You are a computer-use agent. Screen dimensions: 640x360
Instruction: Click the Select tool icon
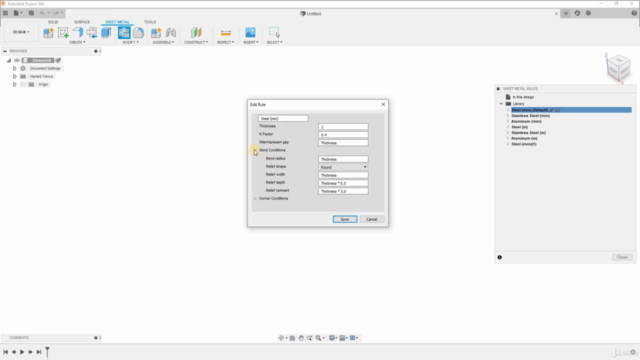tap(274, 33)
